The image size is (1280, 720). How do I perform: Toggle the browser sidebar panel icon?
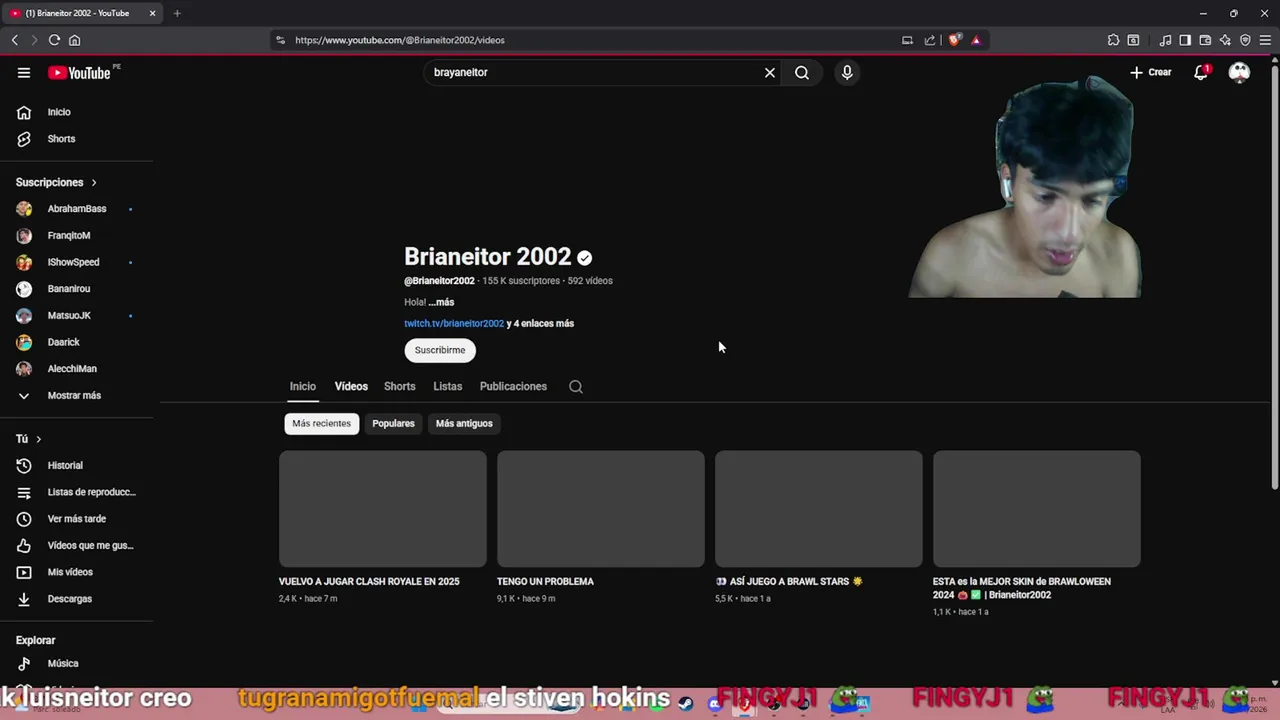click(1185, 40)
